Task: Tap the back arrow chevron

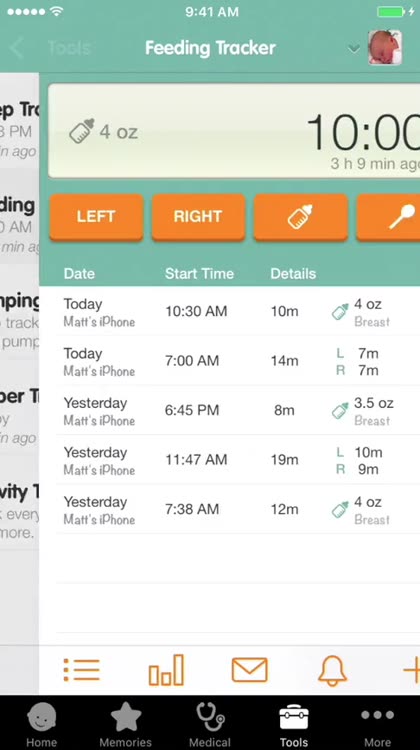Action: click(x=17, y=48)
